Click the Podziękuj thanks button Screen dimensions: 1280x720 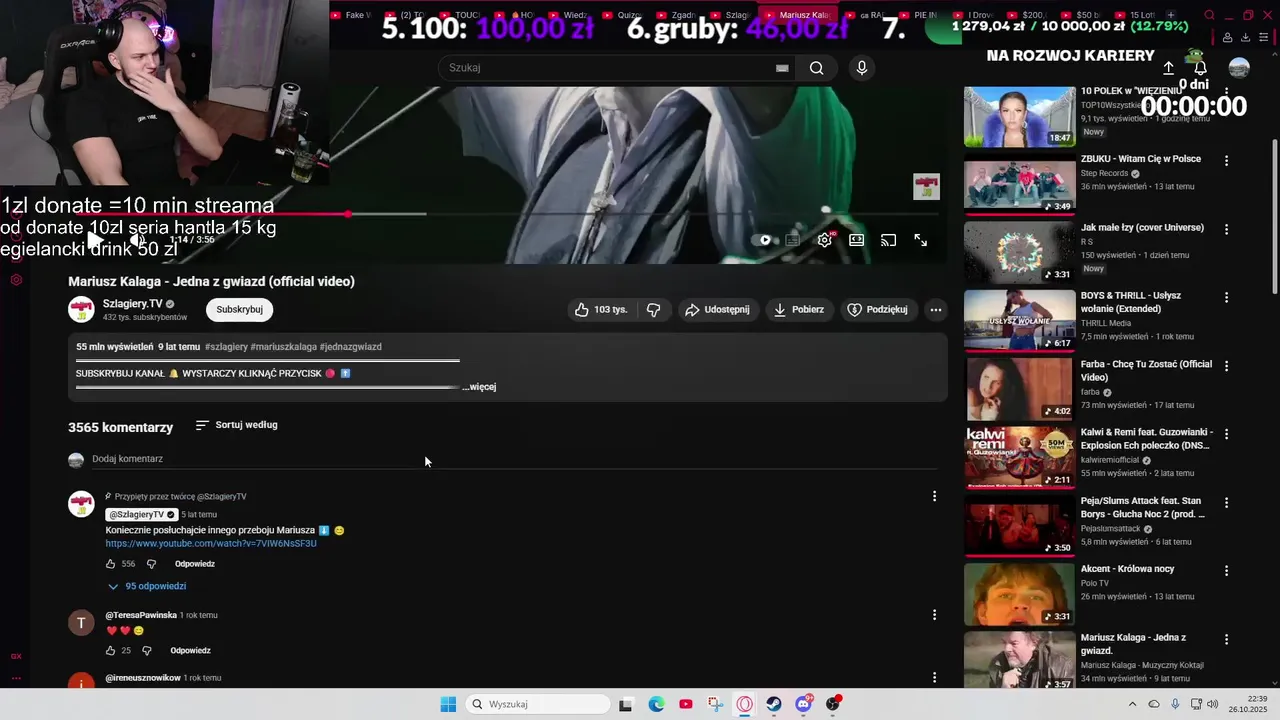point(877,310)
